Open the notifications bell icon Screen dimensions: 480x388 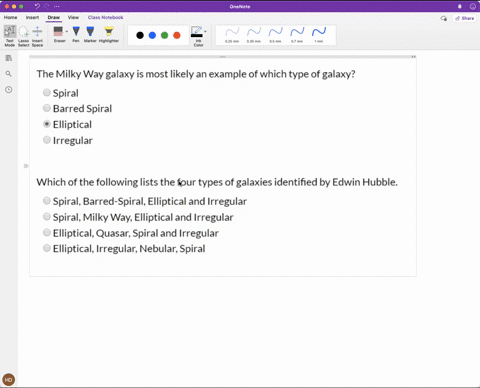(459, 6)
